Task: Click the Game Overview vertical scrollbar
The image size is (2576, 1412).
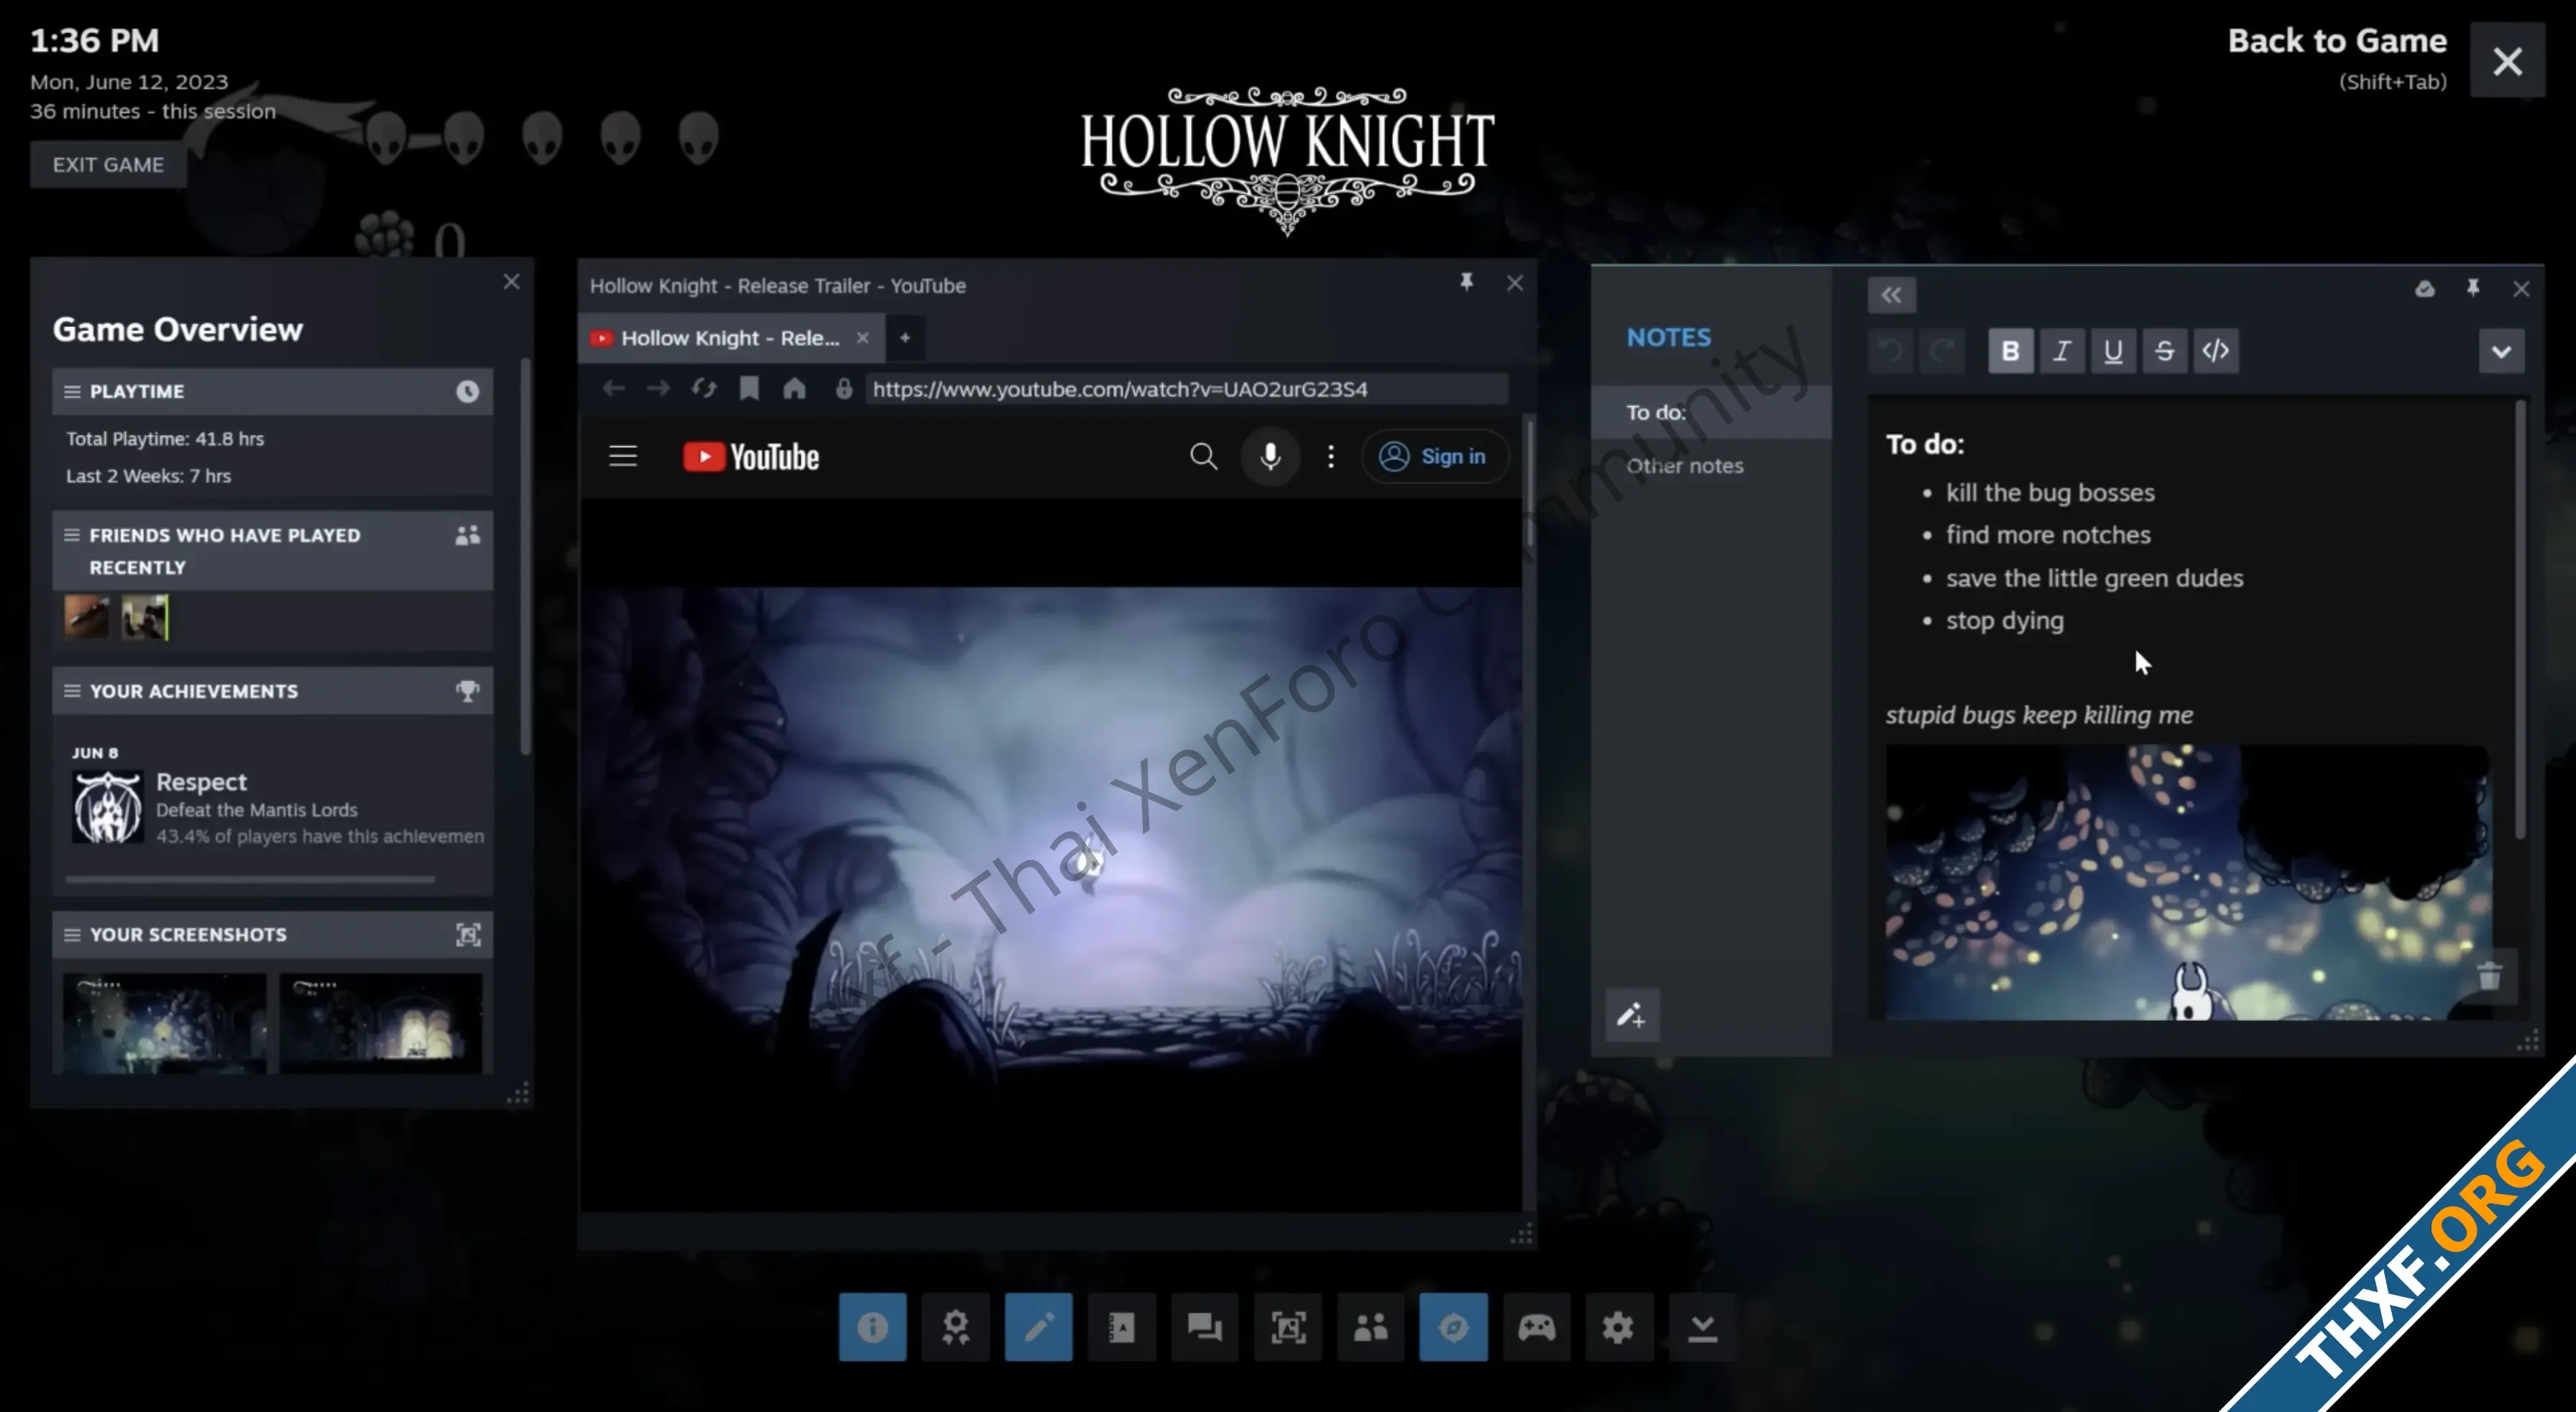Action: tap(526, 556)
